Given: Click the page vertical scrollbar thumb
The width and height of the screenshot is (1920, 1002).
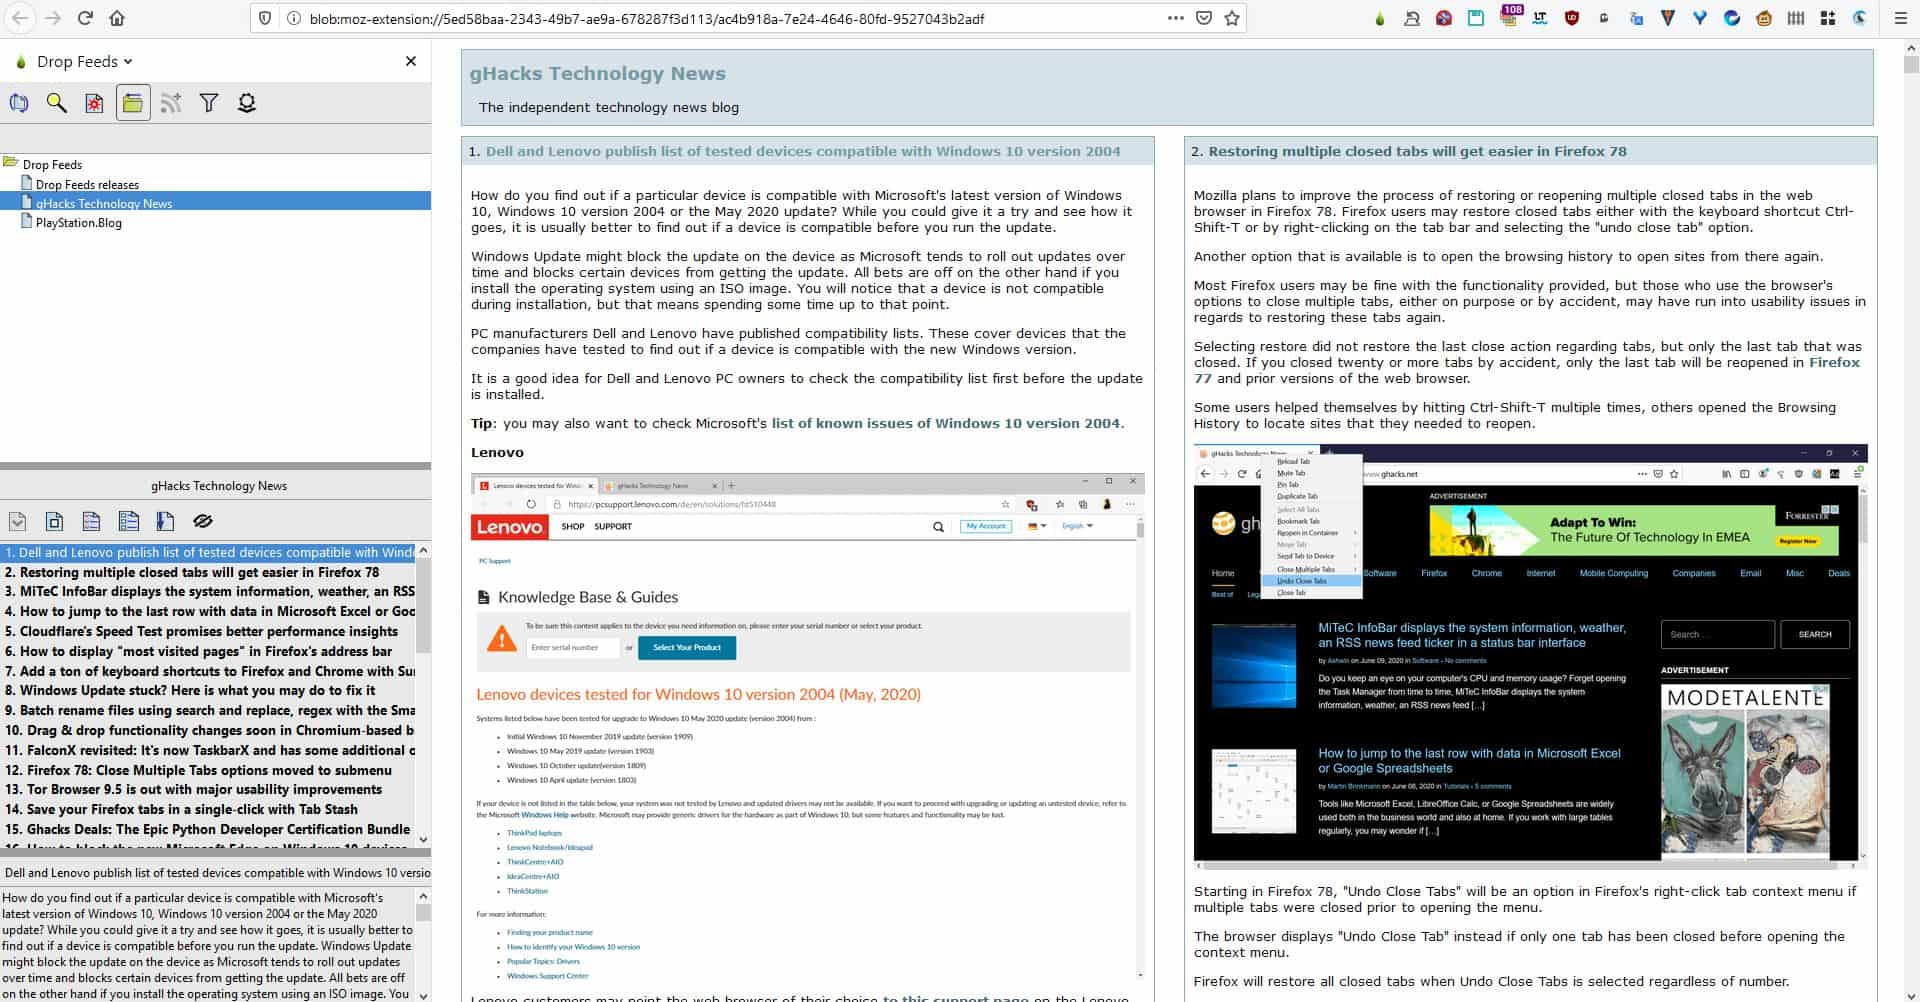Looking at the screenshot, I should click(1911, 65).
